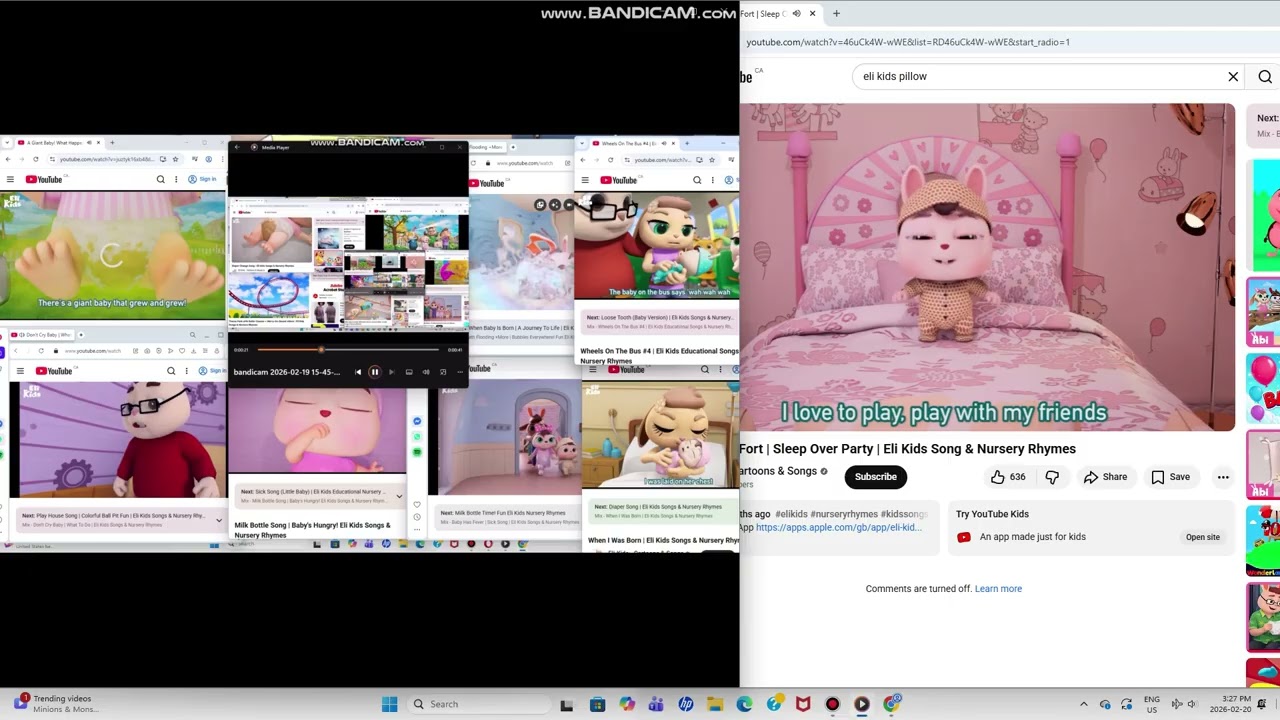Click the cloud tray icon
Image resolution: width=1280 pixels, height=720 pixels.
tap(1105, 704)
